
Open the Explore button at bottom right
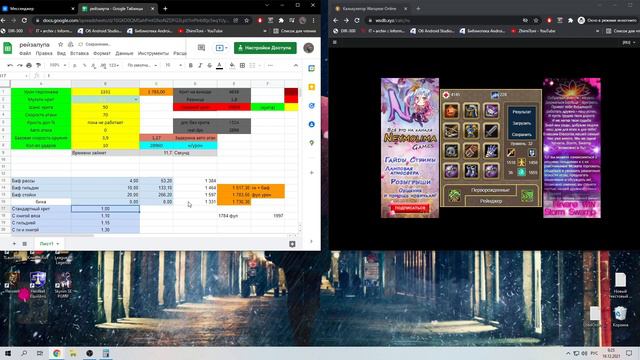click(292, 244)
